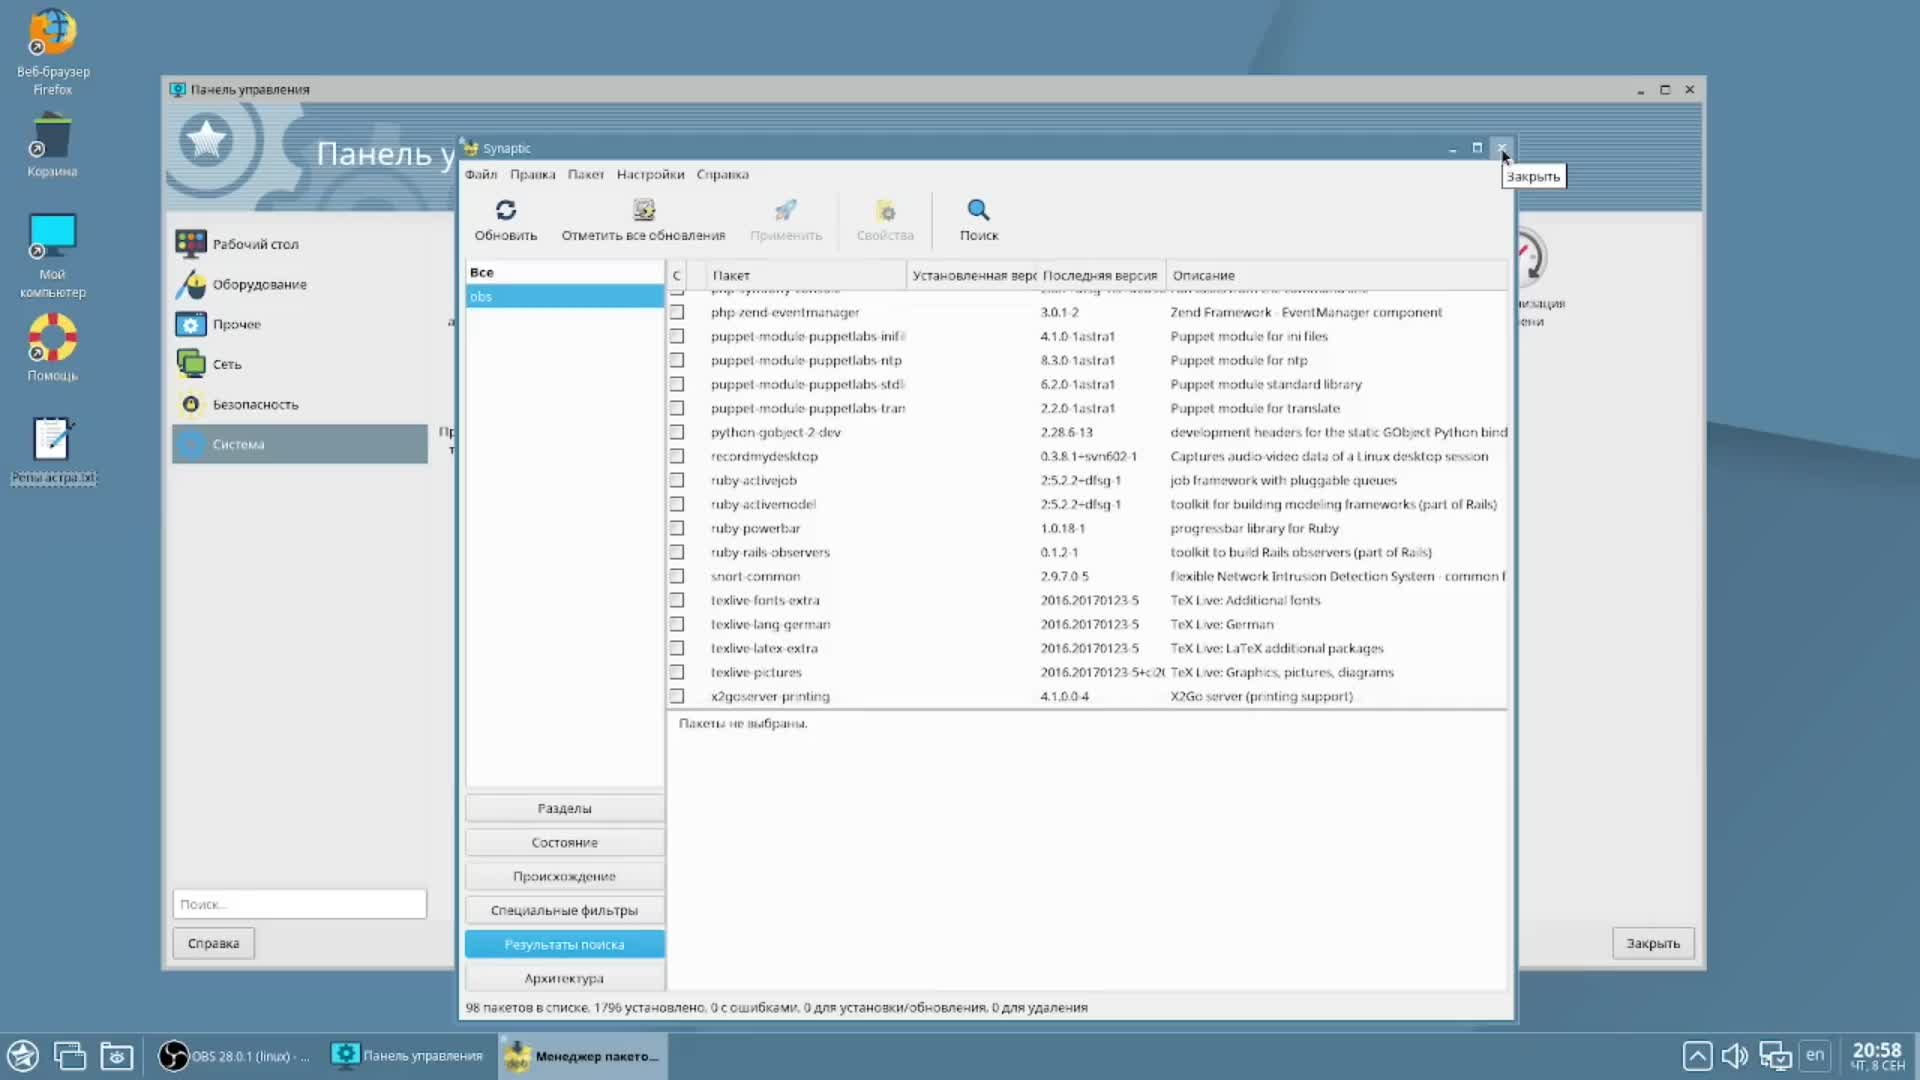Toggle the checkbox for x2goserver-printing
The height and width of the screenshot is (1080, 1920).
[x=677, y=696]
